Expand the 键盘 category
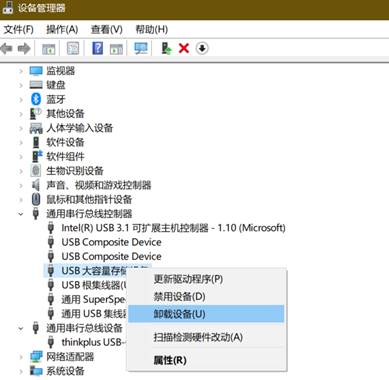The image size is (389, 380). pyautogui.click(x=21, y=85)
